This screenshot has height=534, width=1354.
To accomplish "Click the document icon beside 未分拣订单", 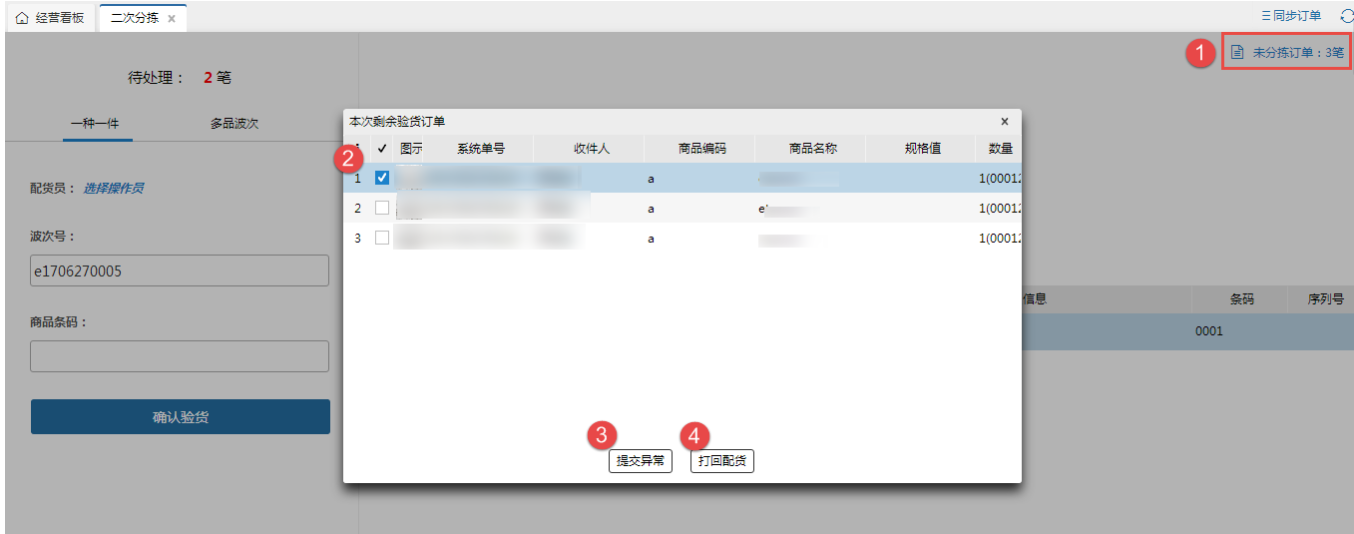I will pos(1237,52).
